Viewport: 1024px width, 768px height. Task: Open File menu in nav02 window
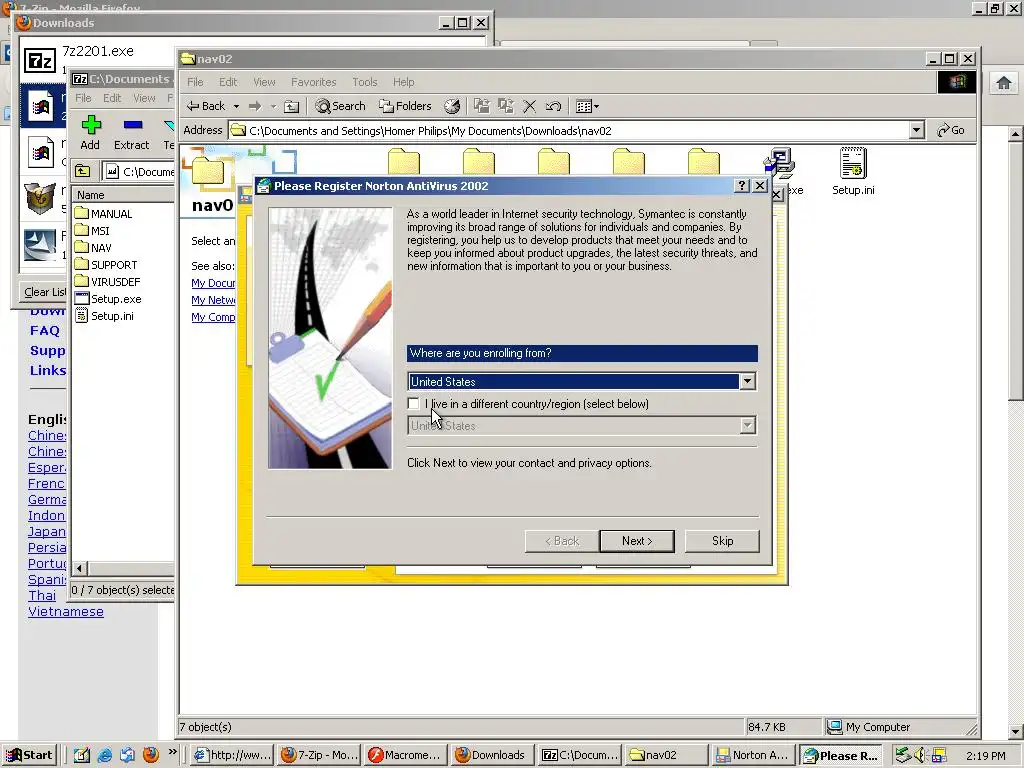click(x=195, y=82)
